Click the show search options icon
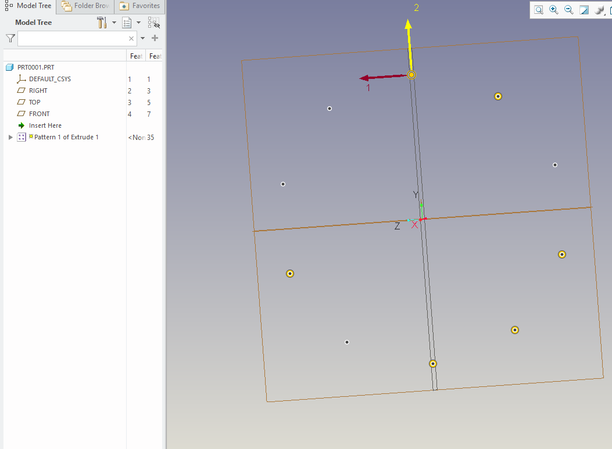 point(154,22)
